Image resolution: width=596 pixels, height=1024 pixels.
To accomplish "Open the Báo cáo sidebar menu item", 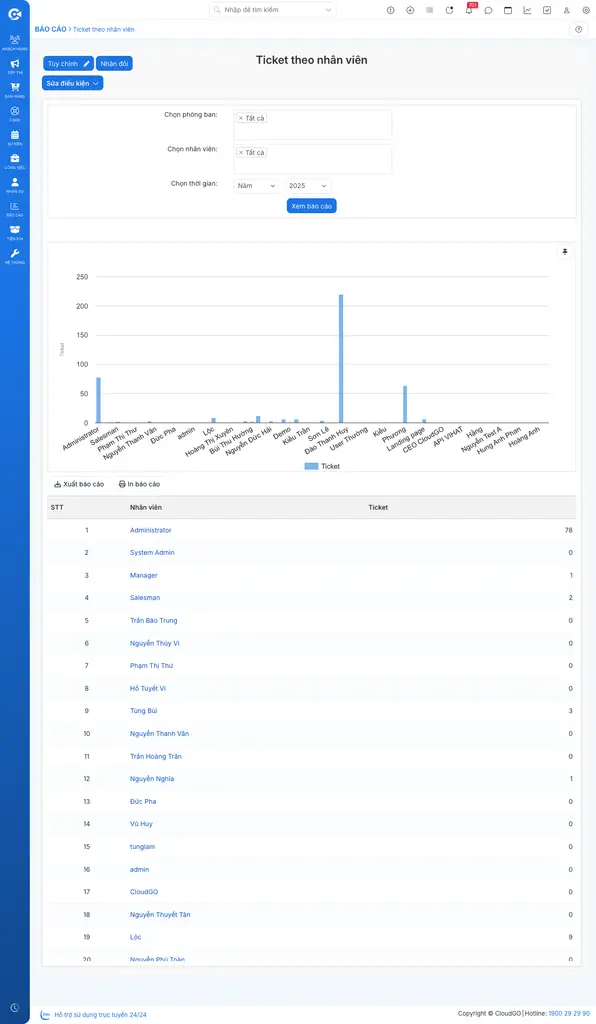I will 14,208.
